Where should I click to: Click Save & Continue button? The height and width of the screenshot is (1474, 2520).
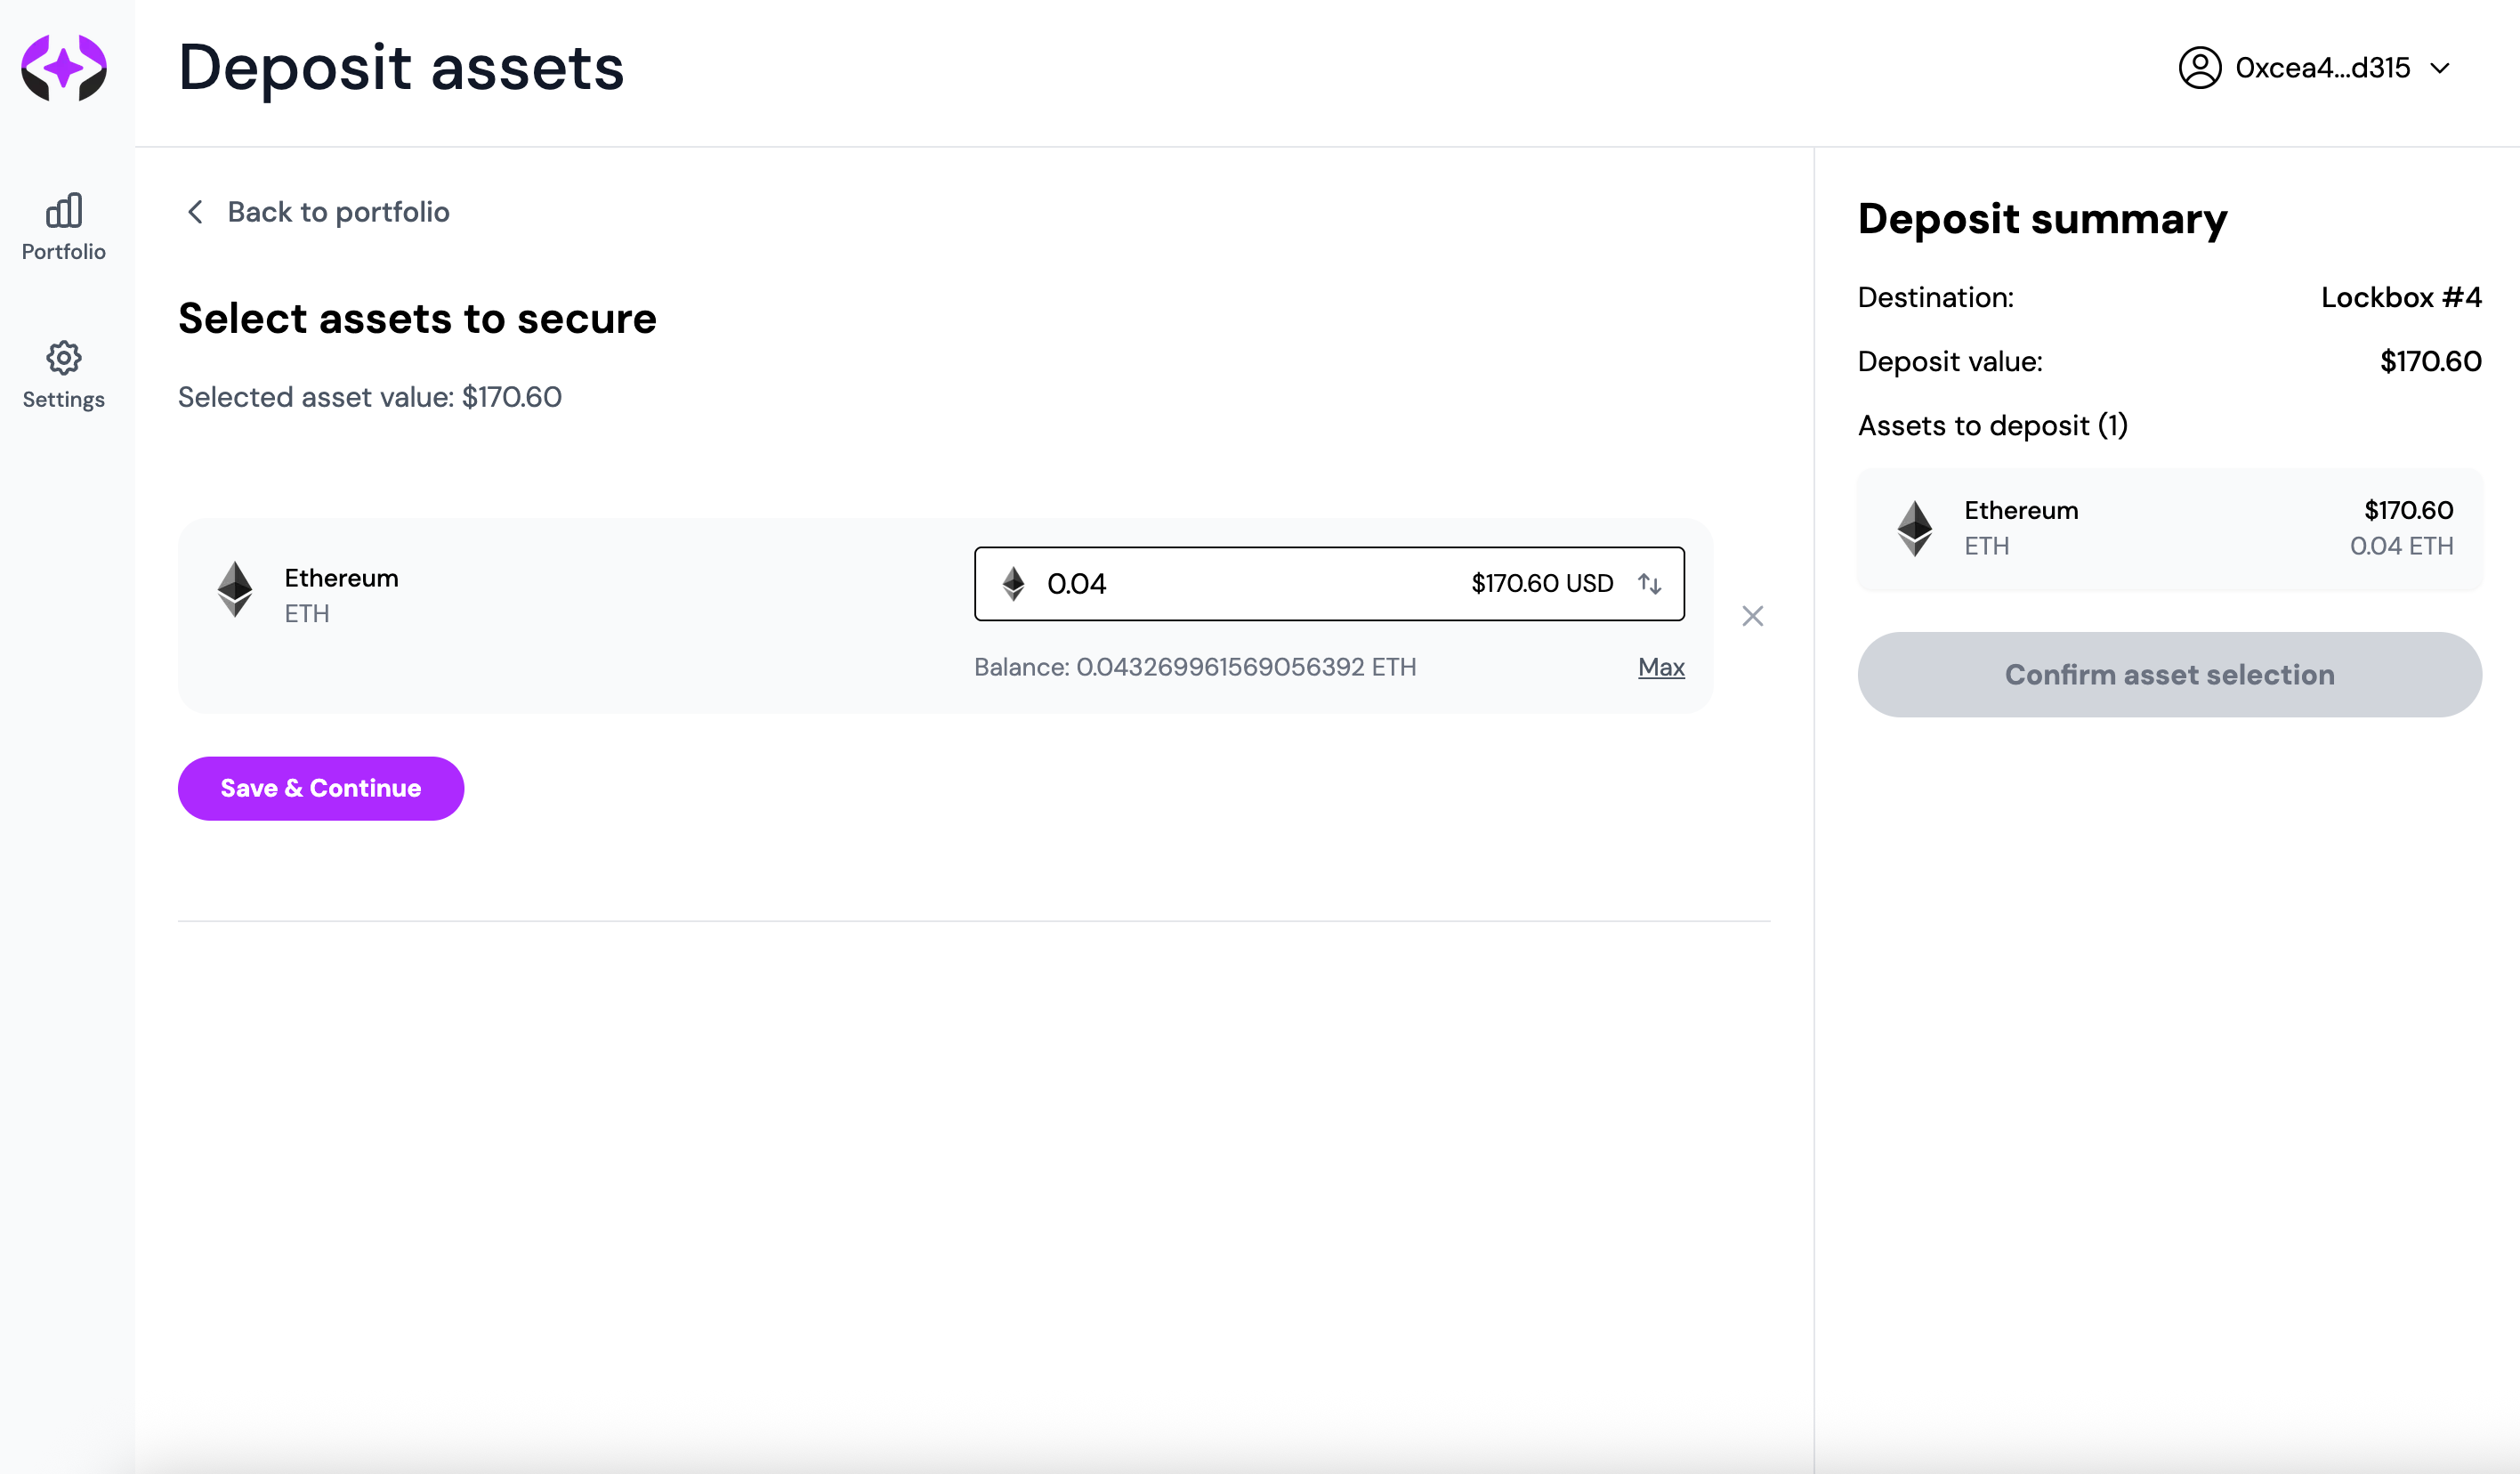tap(321, 788)
